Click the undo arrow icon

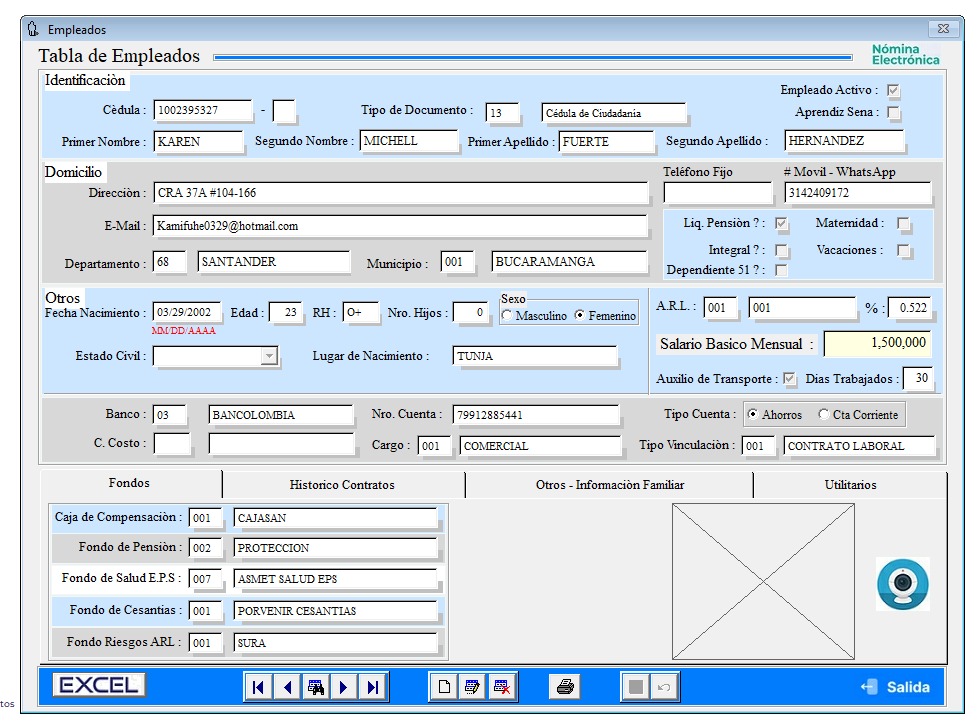[x=664, y=687]
